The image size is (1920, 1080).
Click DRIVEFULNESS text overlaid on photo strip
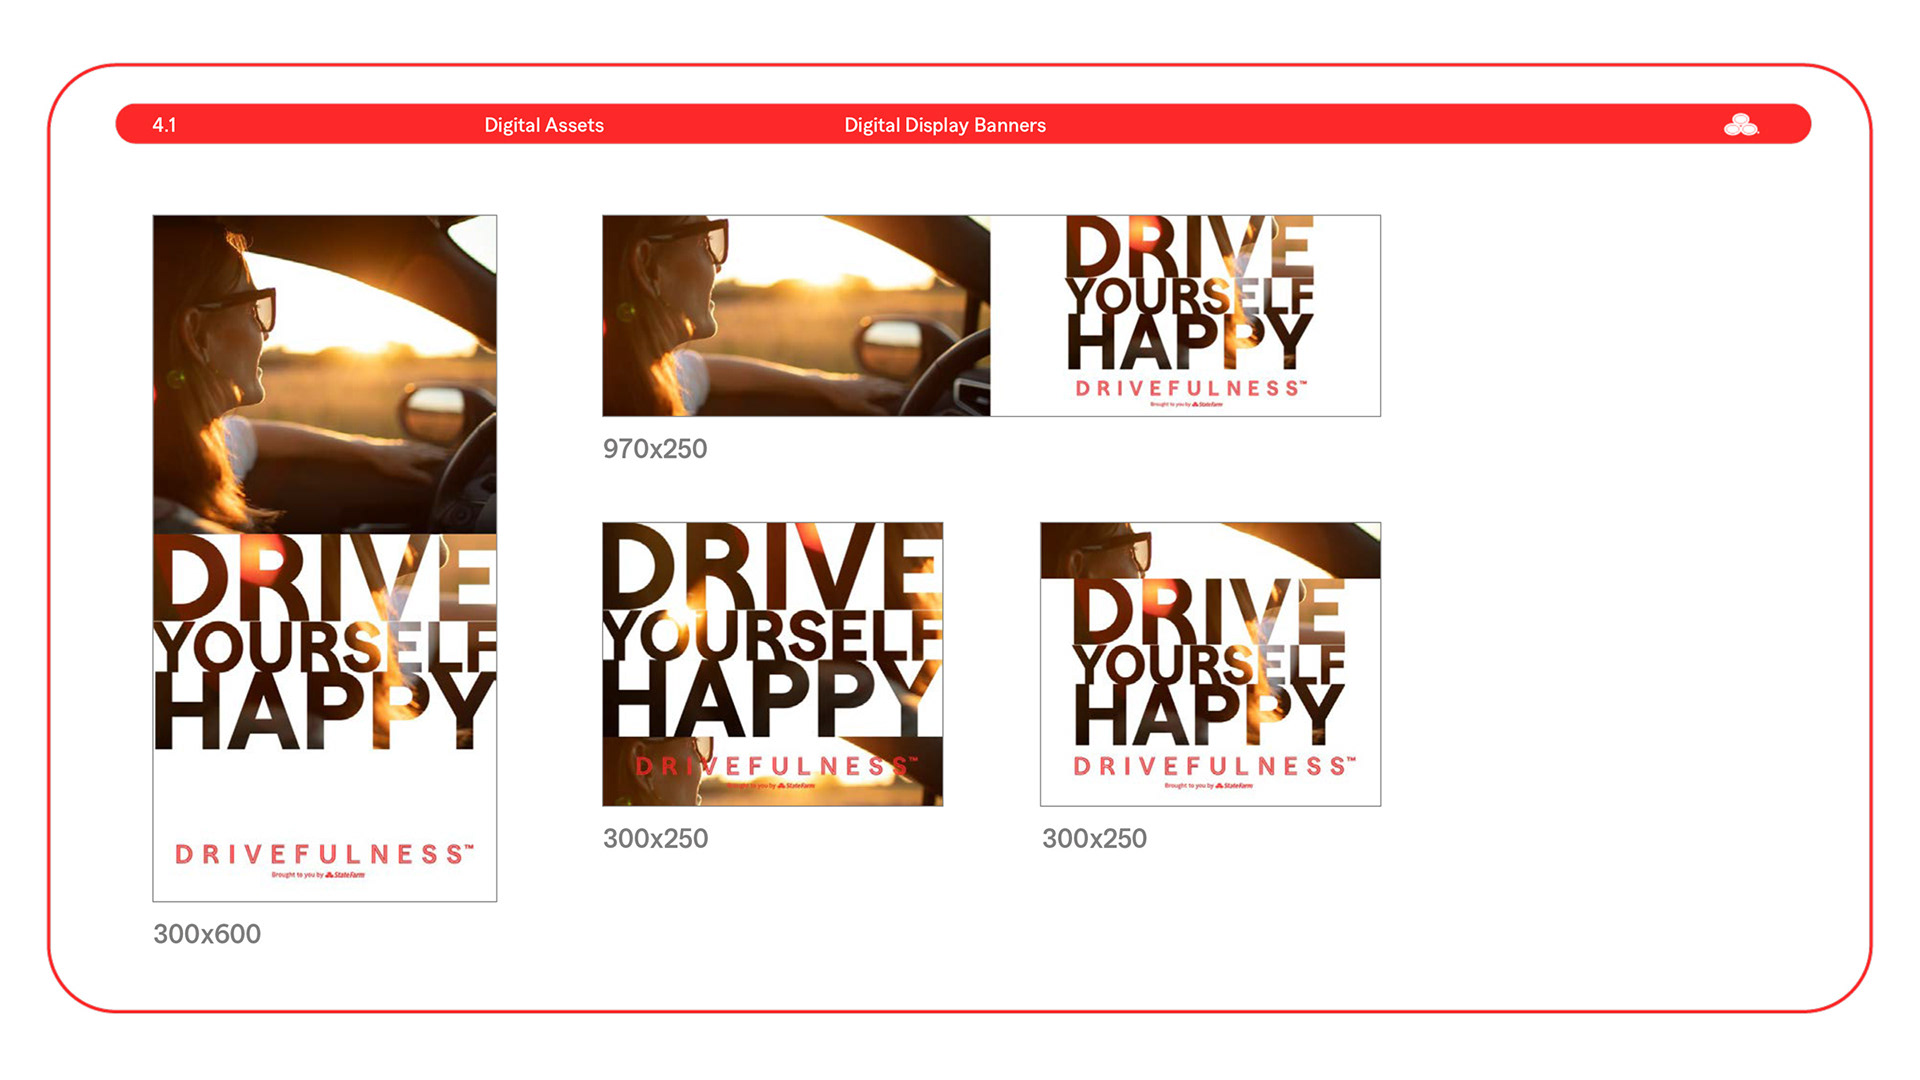(x=775, y=766)
